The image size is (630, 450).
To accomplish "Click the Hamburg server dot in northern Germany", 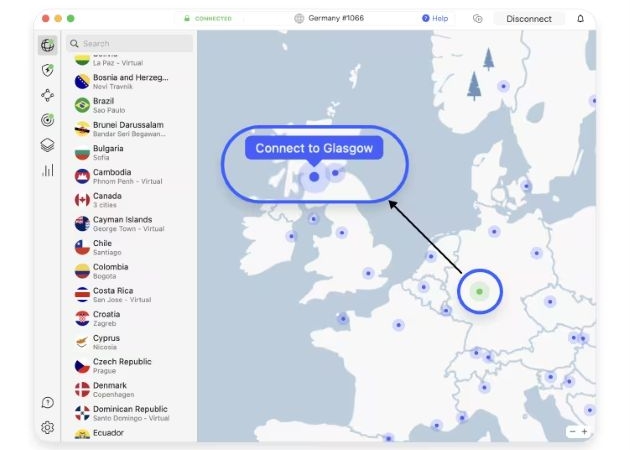I will (x=494, y=231).
